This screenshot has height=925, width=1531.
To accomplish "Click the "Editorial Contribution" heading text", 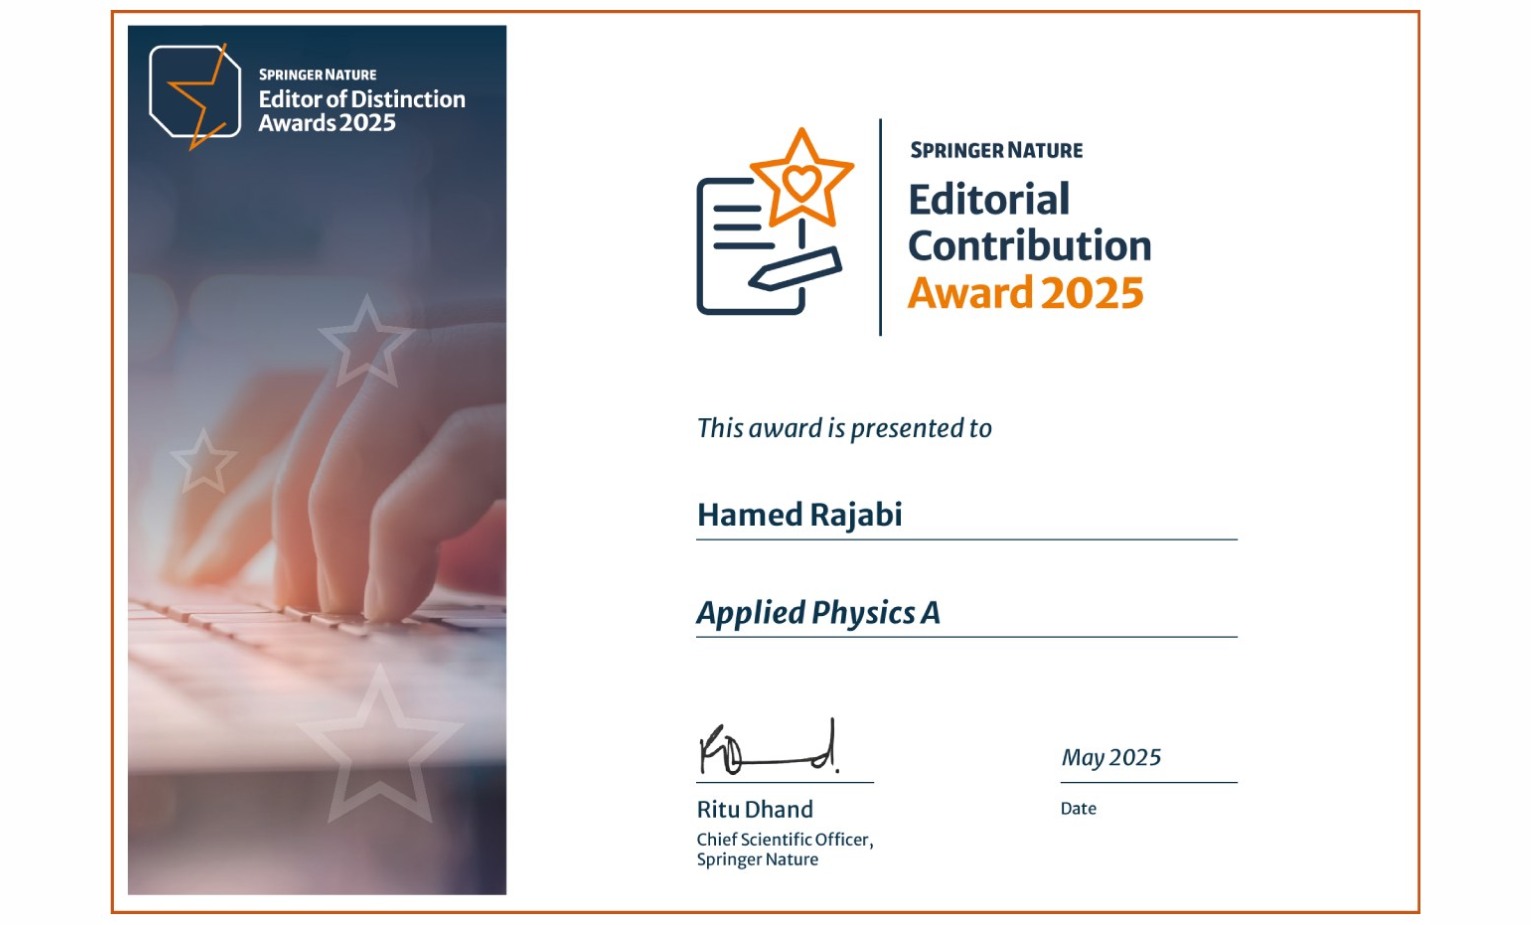I will pyautogui.click(x=1028, y=222).
